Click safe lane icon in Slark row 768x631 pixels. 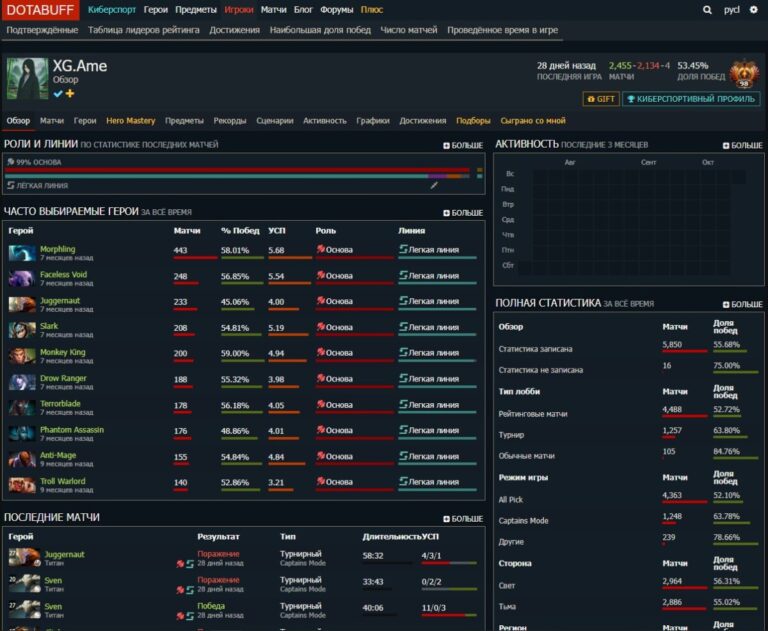[x=403, y=327]
